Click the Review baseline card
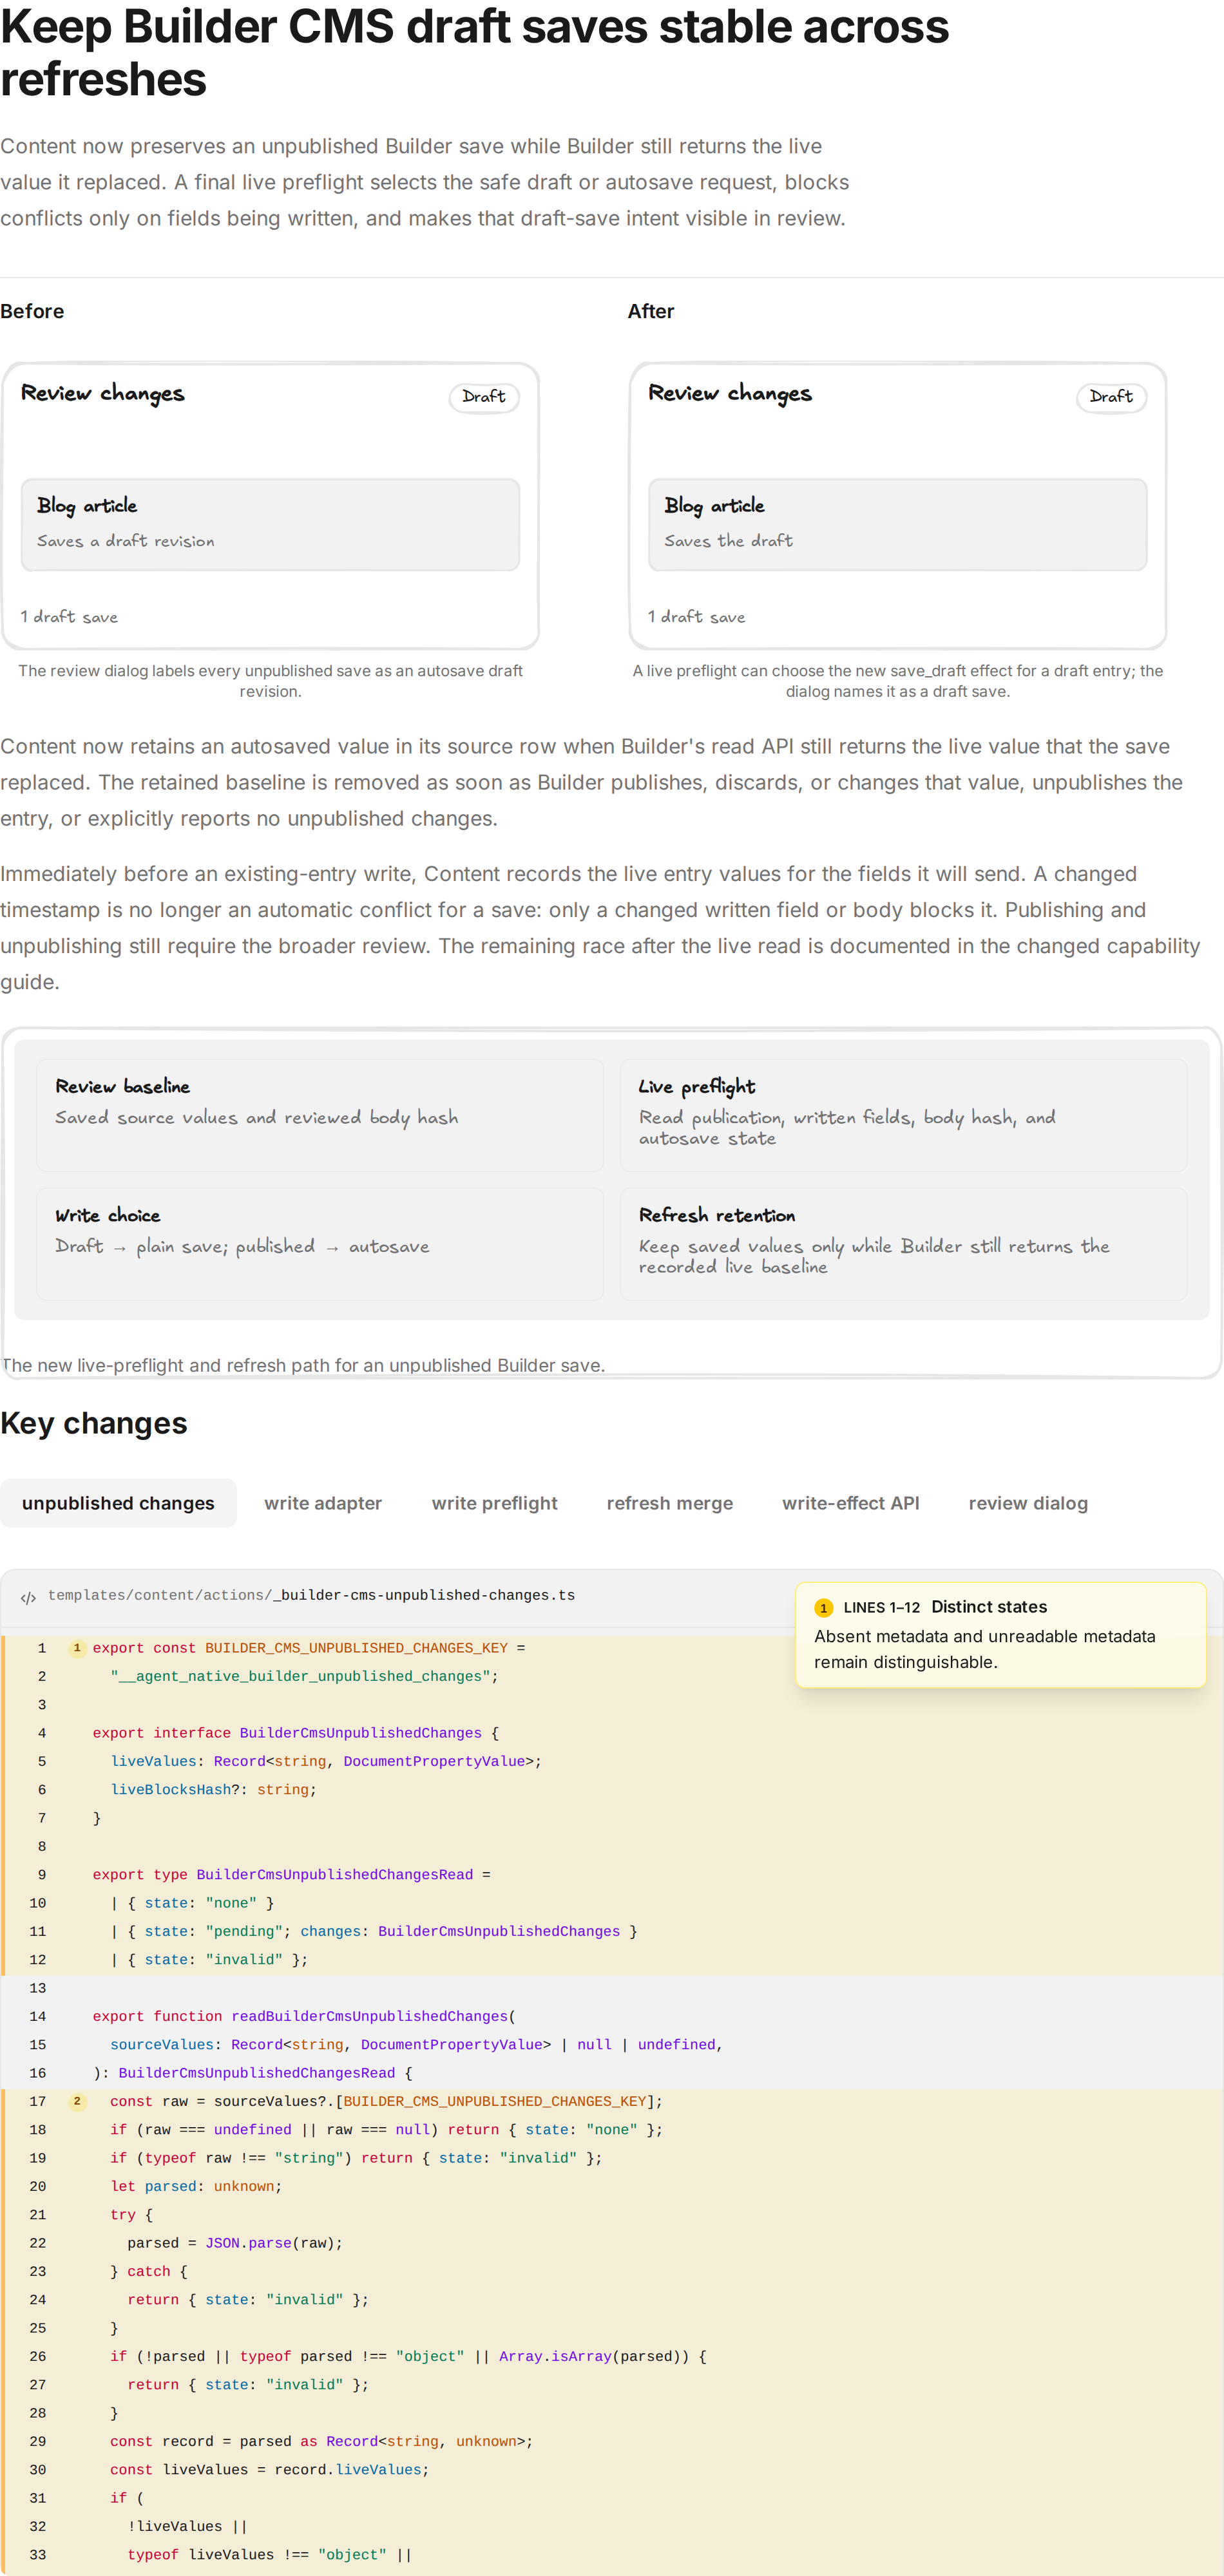Screen dimensions: 1224x2576 pos(320,1115)
